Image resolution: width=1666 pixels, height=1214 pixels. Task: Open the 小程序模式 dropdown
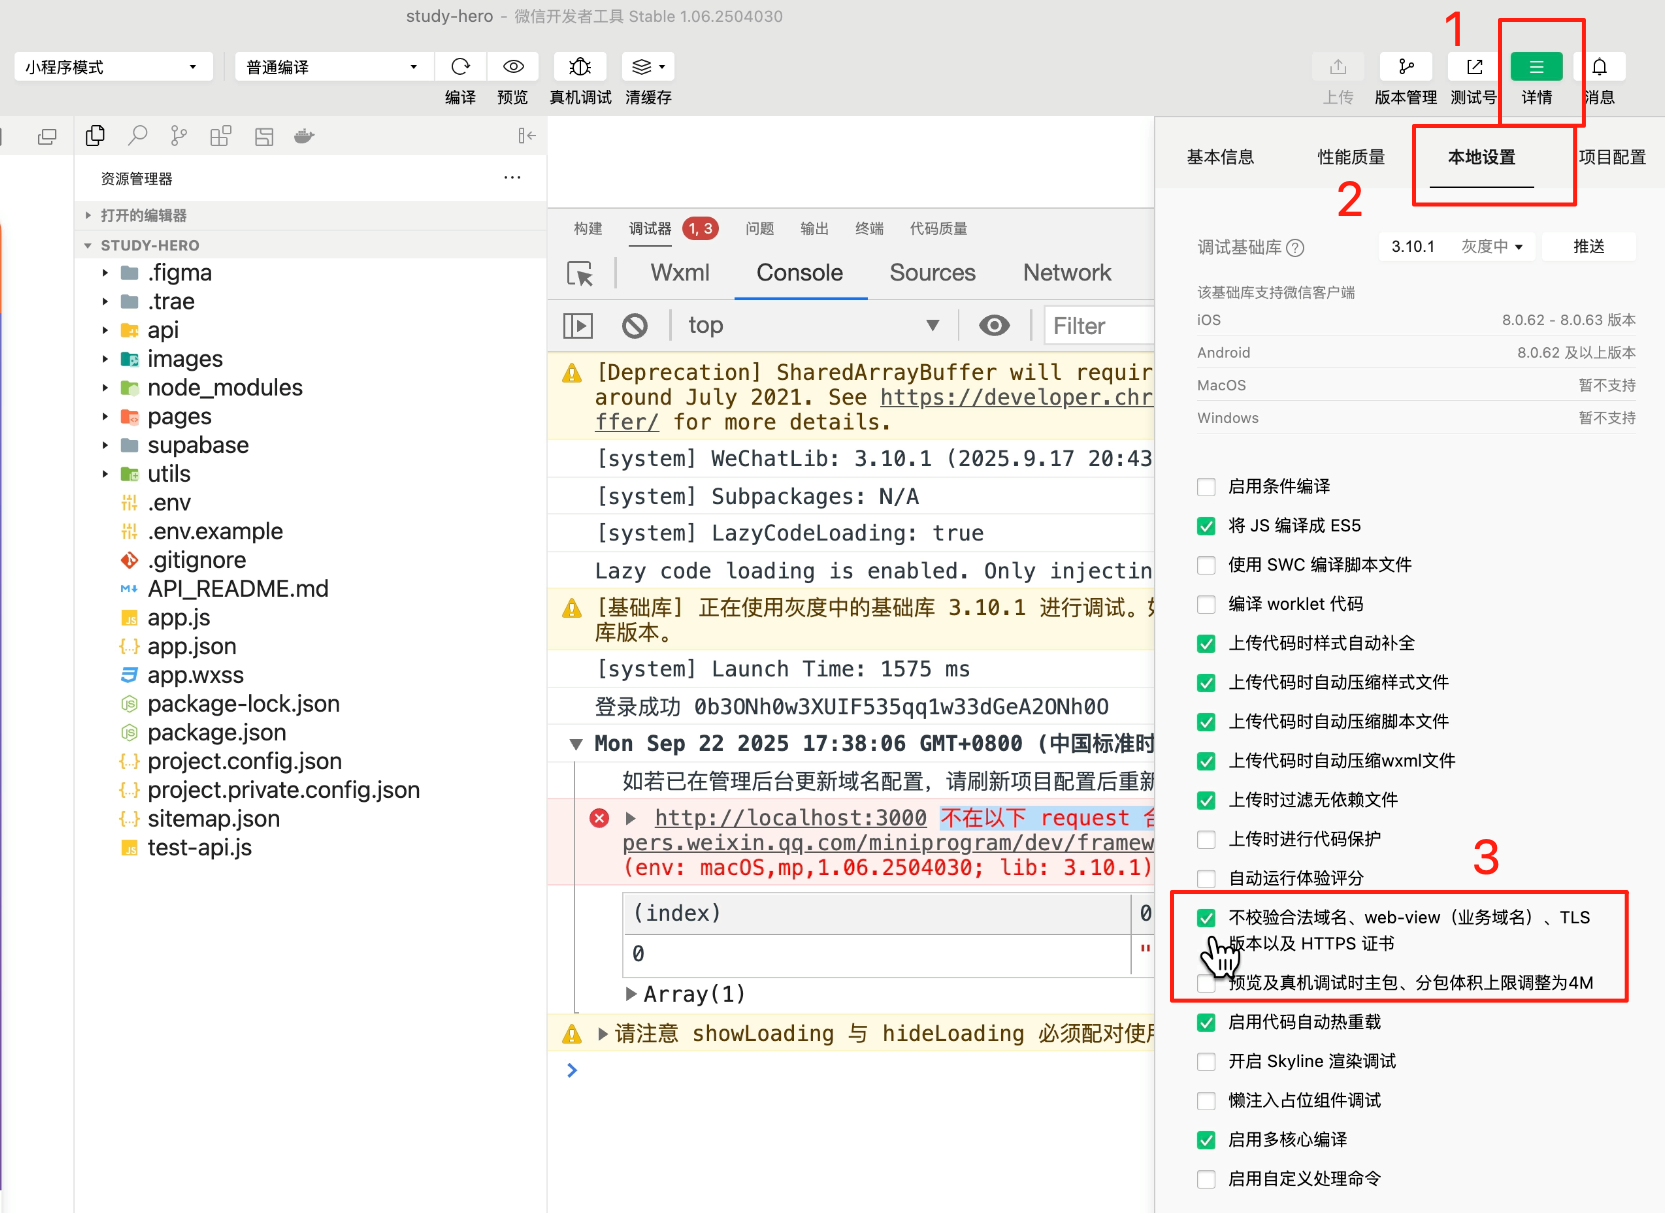coord(113,67)
